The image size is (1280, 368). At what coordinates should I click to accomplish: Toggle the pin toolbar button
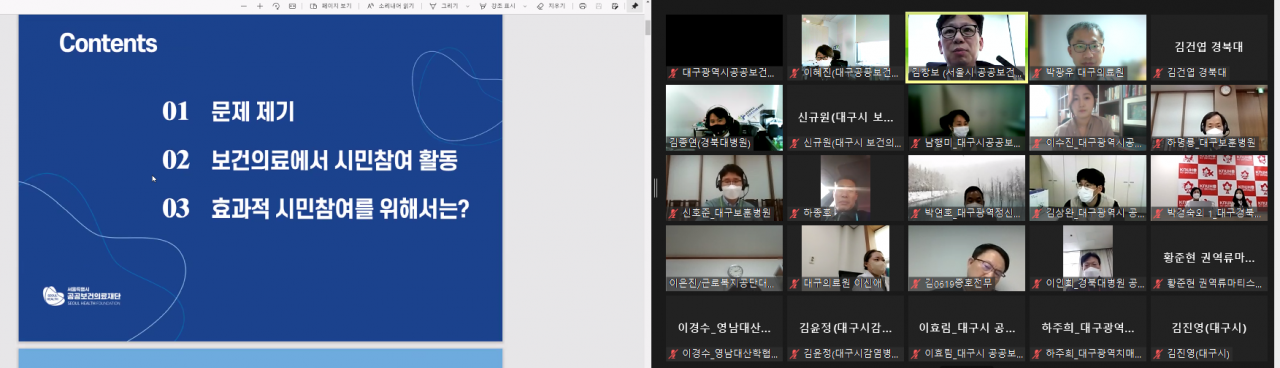[x=634, y=6]
